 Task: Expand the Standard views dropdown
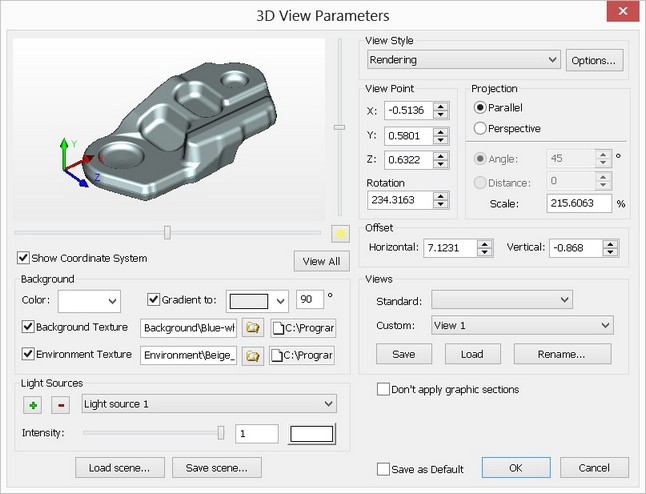(501, 300)
